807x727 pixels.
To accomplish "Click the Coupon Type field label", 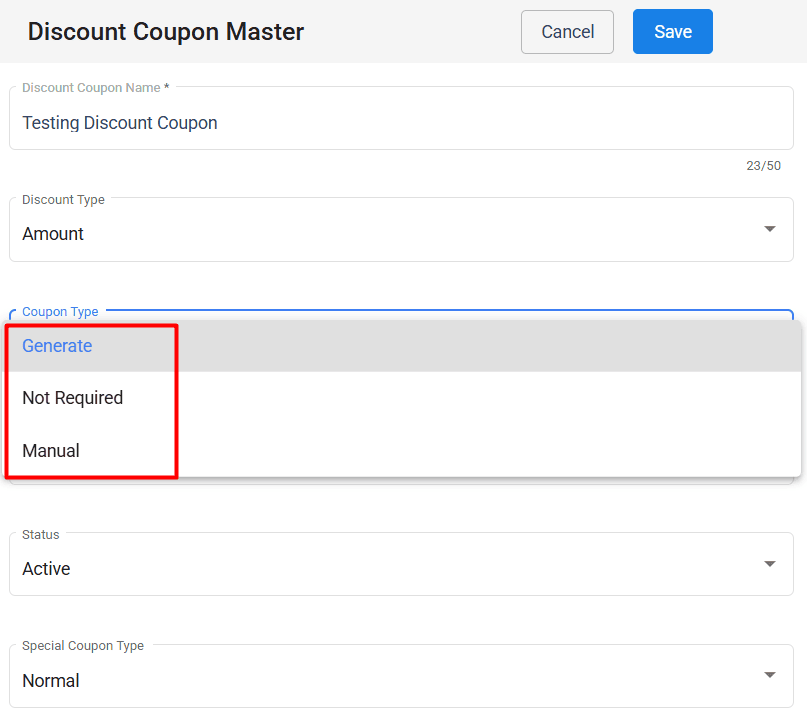I will click(x=60, y=312).
